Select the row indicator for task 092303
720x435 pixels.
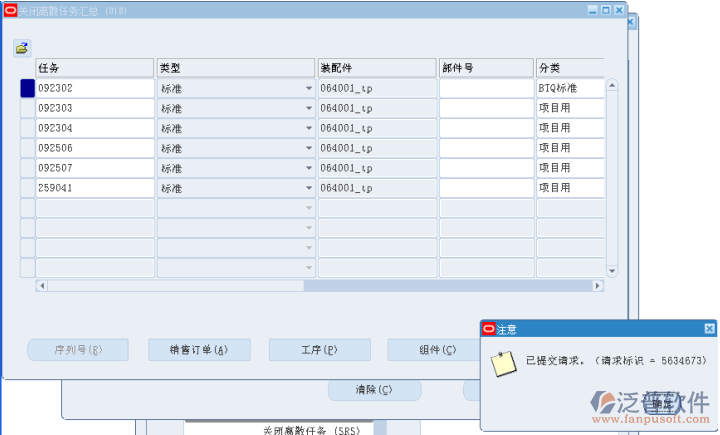[27, 108]
